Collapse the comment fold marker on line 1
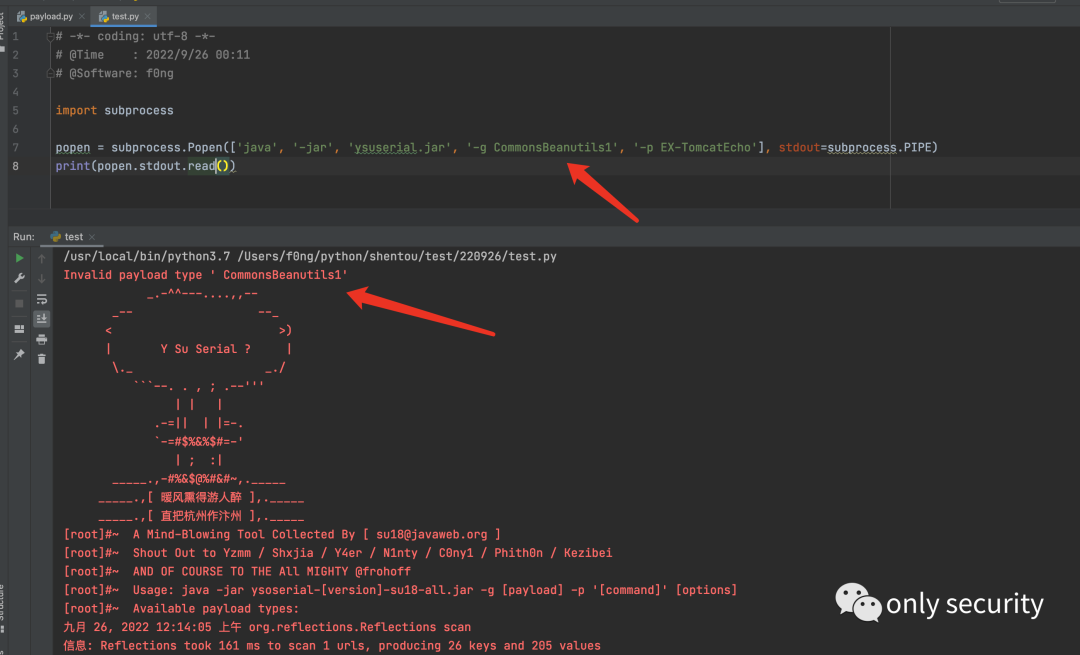Viewport: 1080px width, 655px height. pyautogui.click(x=50, y=36)
